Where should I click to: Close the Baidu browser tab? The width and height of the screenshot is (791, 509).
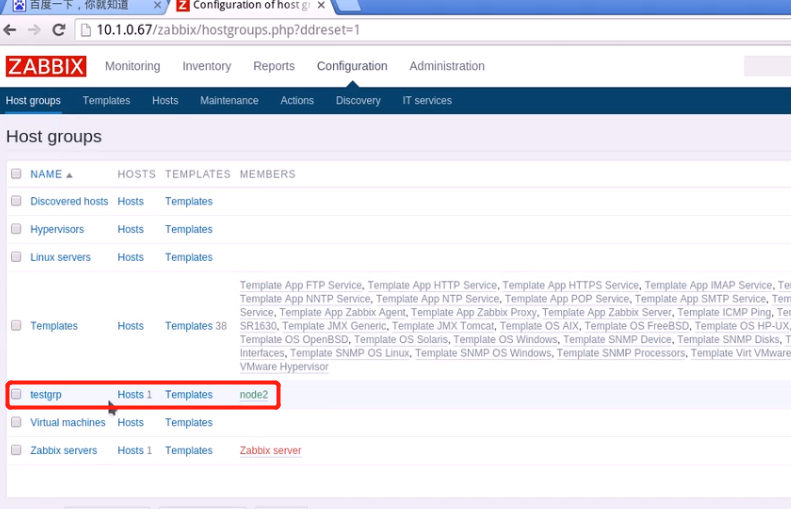(157, 5)
